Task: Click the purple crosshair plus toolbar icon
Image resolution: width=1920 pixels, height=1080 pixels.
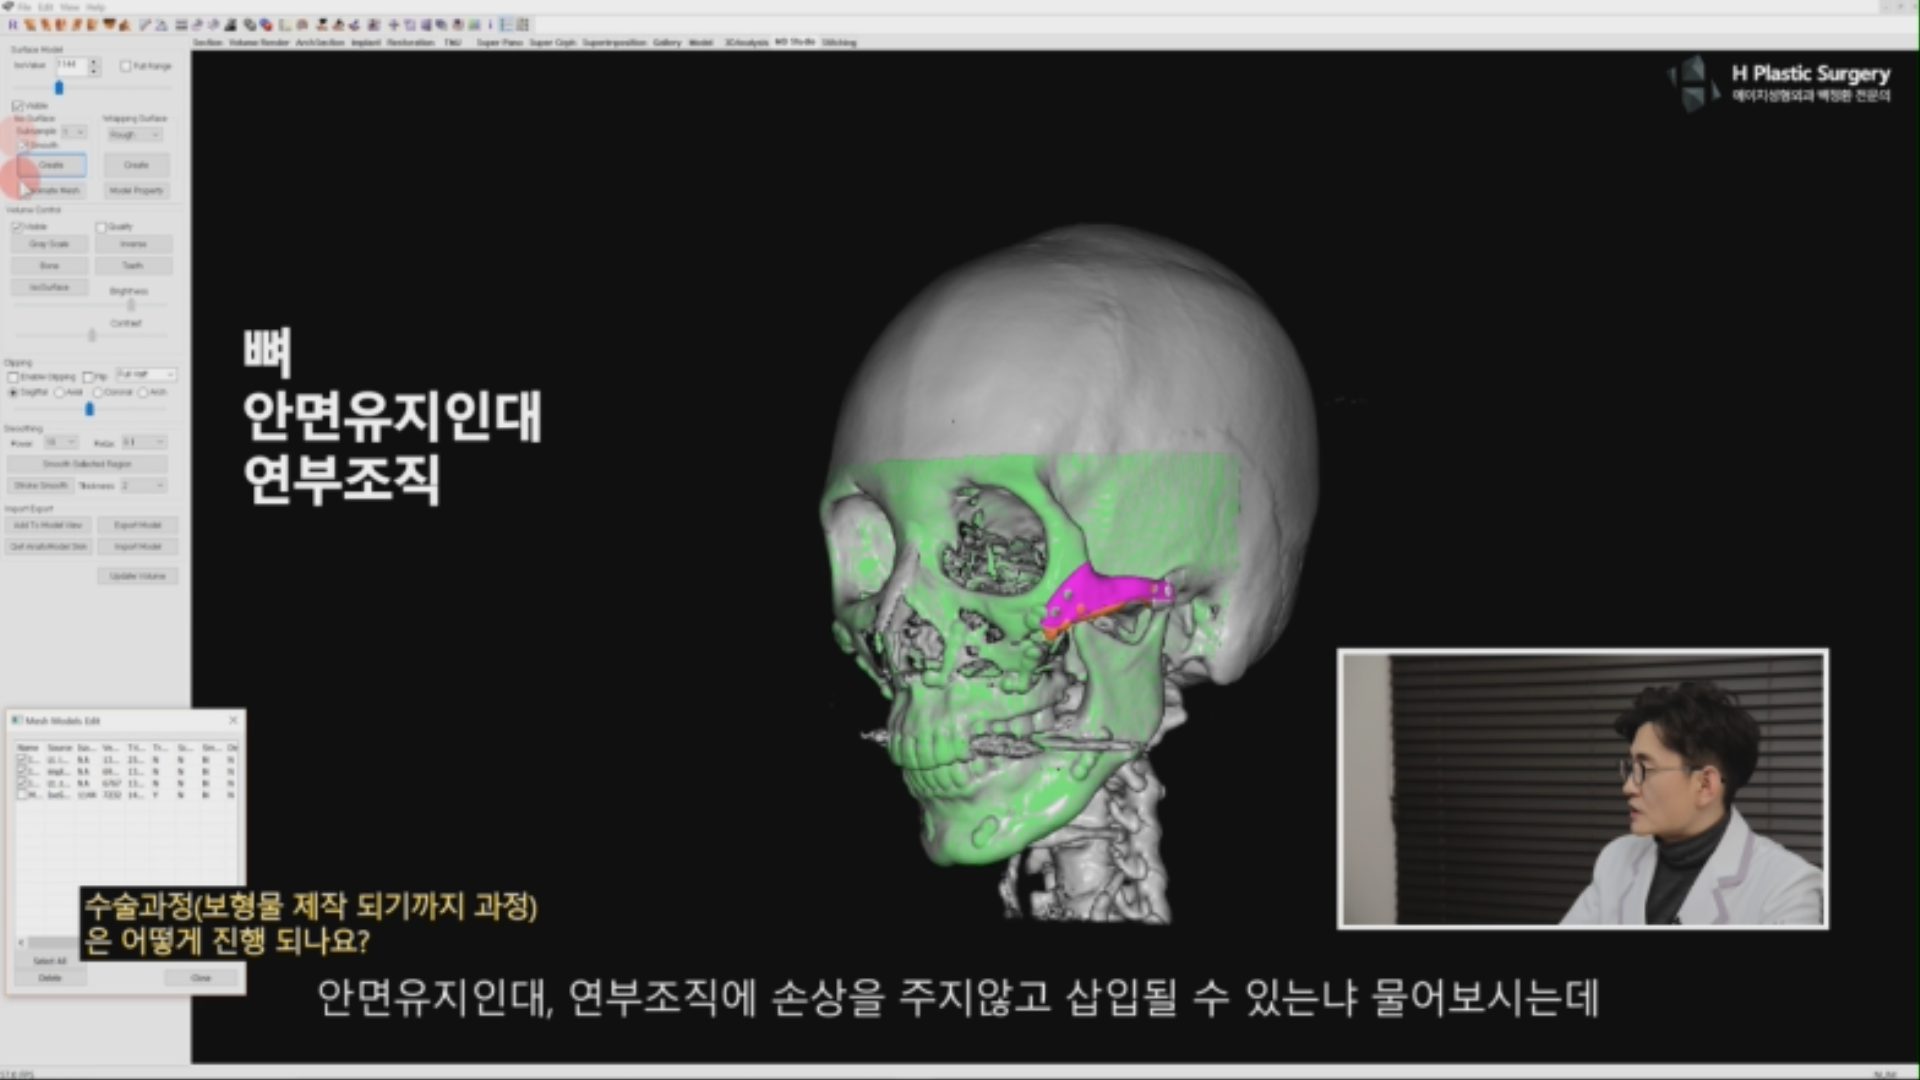Action: (393, 25)
